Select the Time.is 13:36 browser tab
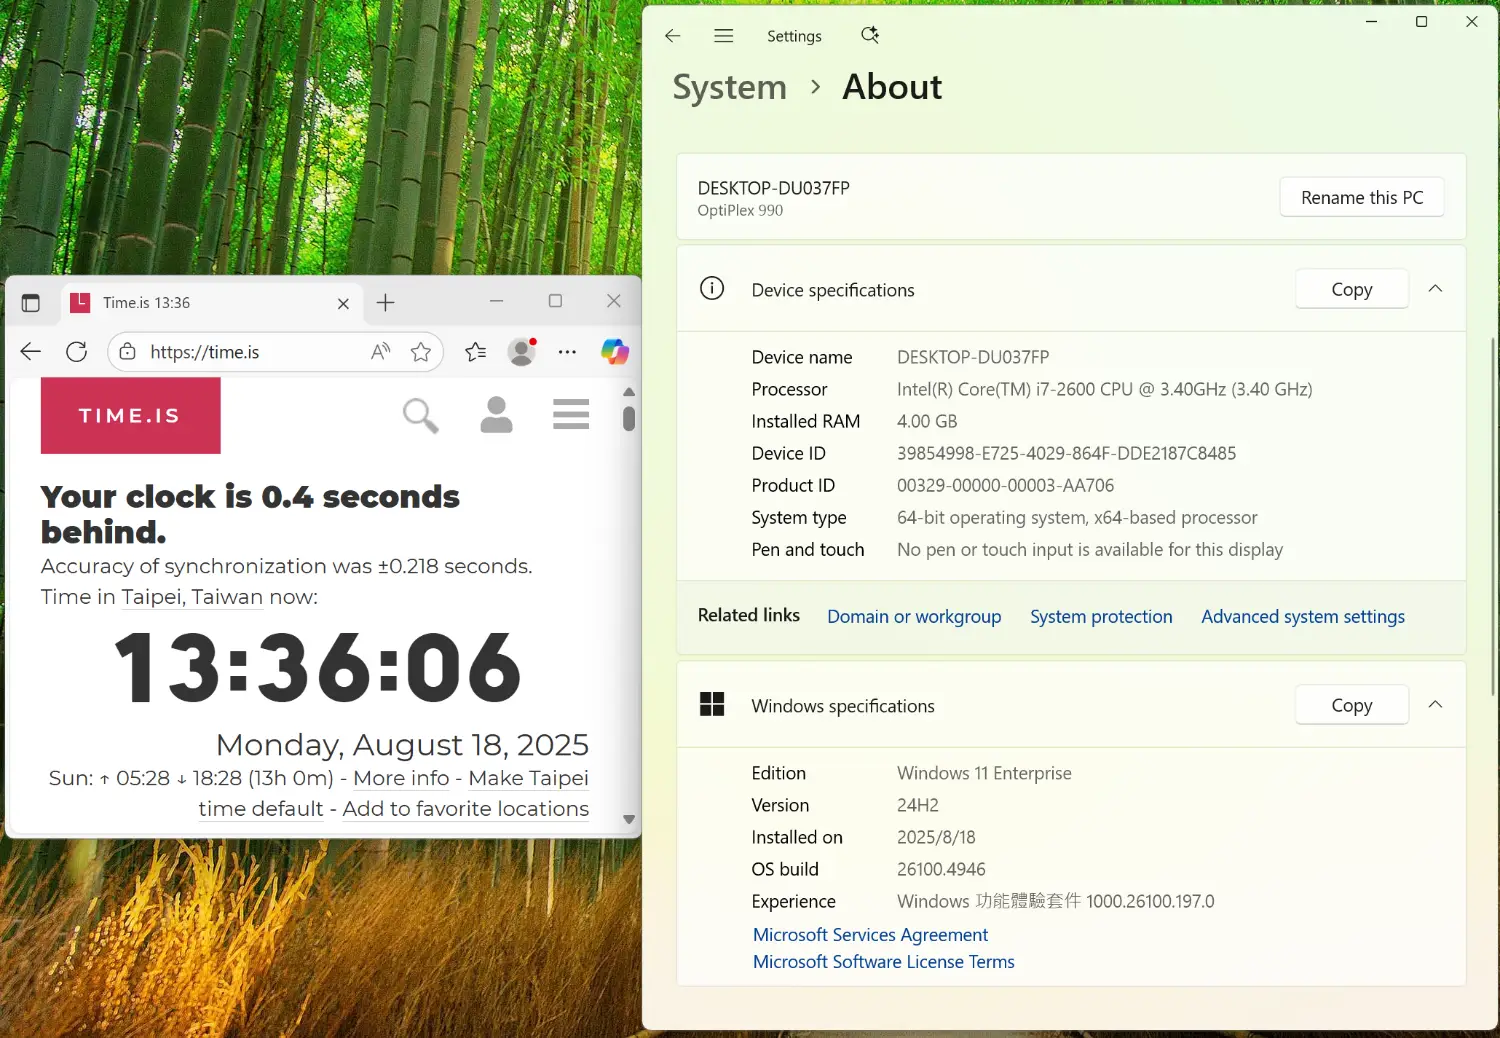Screen dimensions: 1500x1038 [213, 303]
